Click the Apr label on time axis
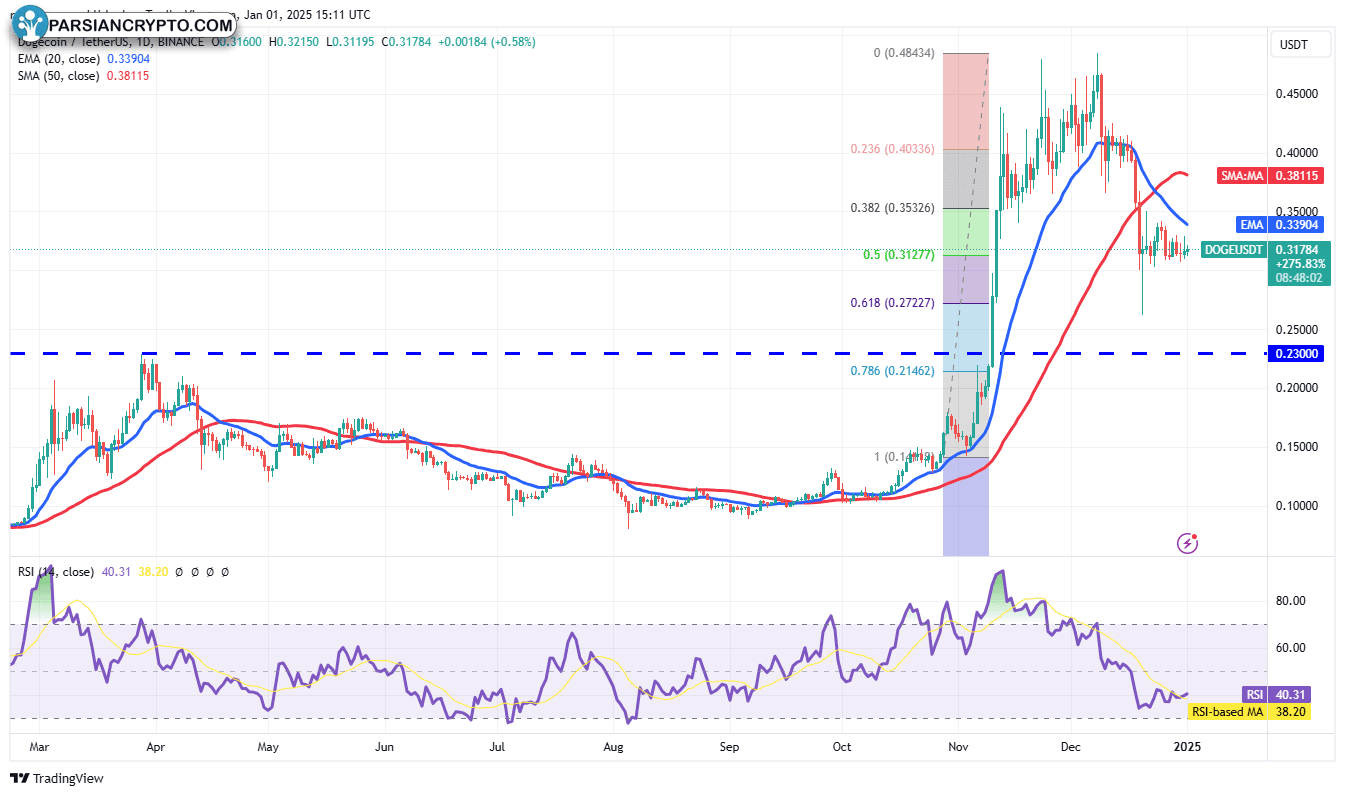 [x=155, y=746]
